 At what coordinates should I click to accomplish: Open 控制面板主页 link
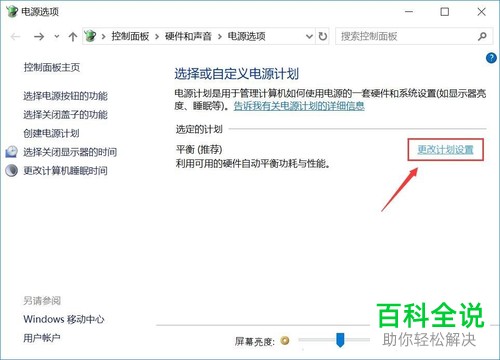(52, 67)
